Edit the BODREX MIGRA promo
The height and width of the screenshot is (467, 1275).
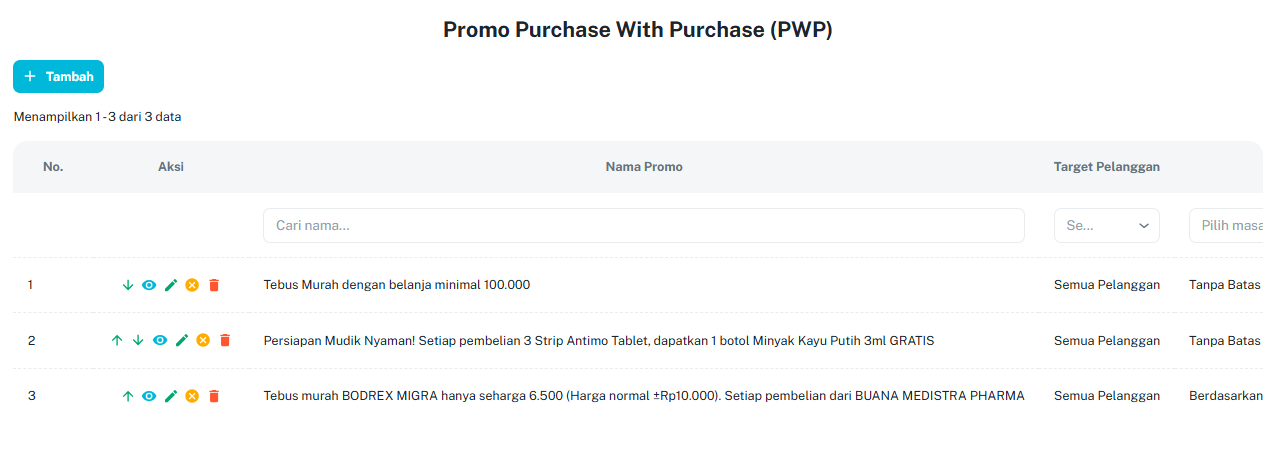point(171,396)
